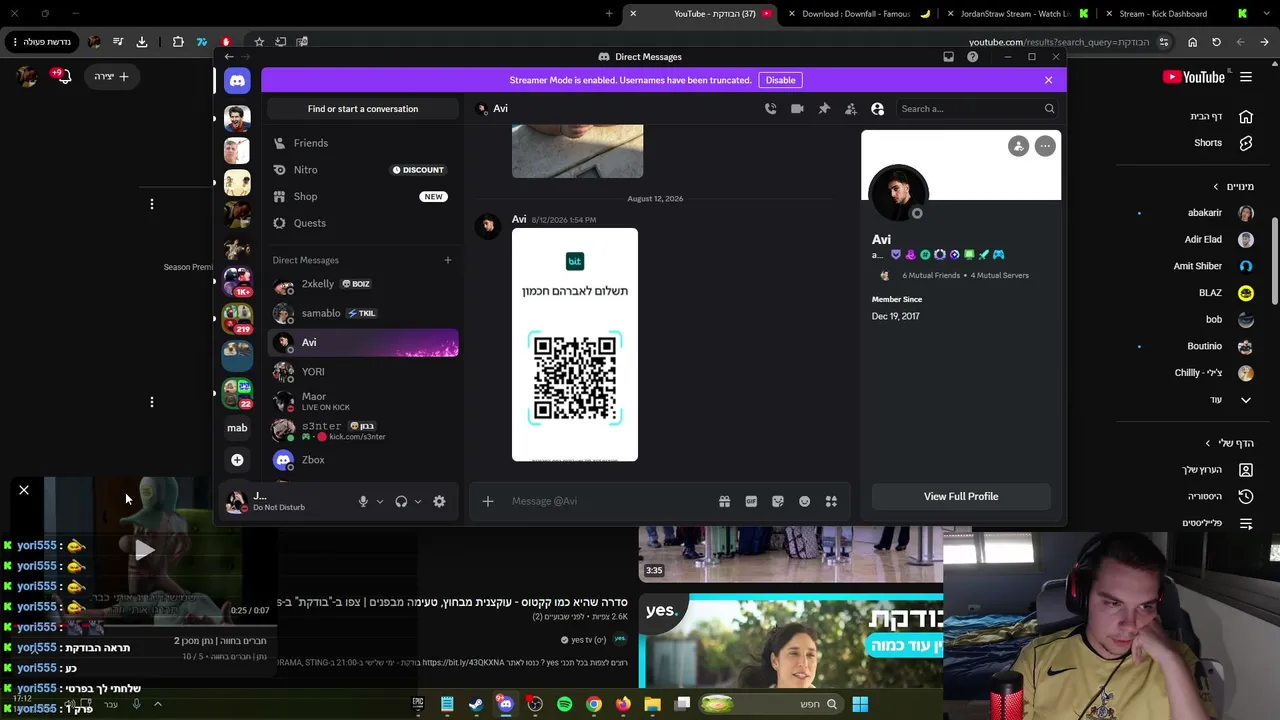The height and width of the screenshot is (720, 1280).
Task: Start a voice call with Avi
Action: (770, 109)
